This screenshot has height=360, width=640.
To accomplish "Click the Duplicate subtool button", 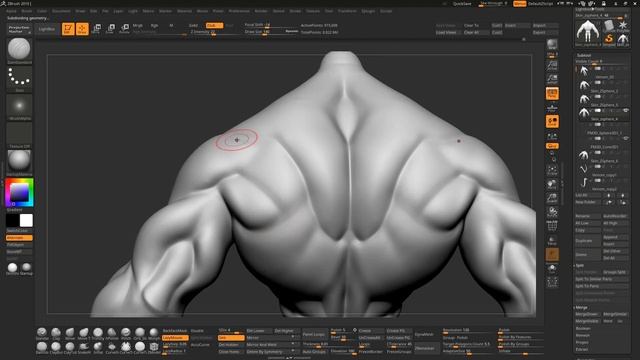I will (x=587, y=240).
